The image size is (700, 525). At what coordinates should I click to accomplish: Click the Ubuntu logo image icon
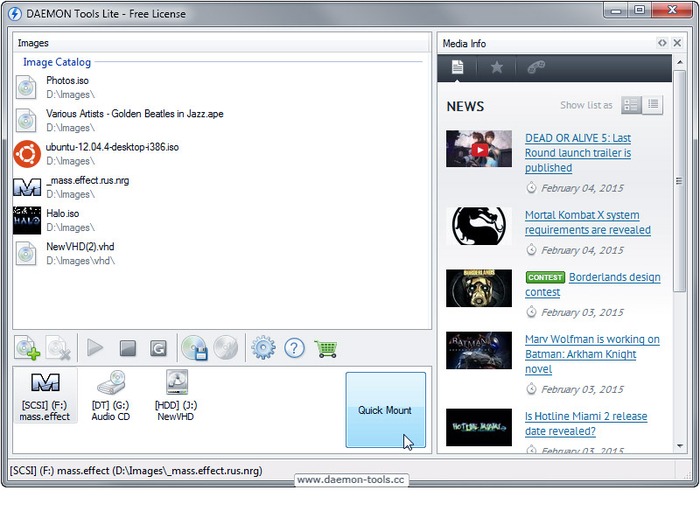[27, 154]
